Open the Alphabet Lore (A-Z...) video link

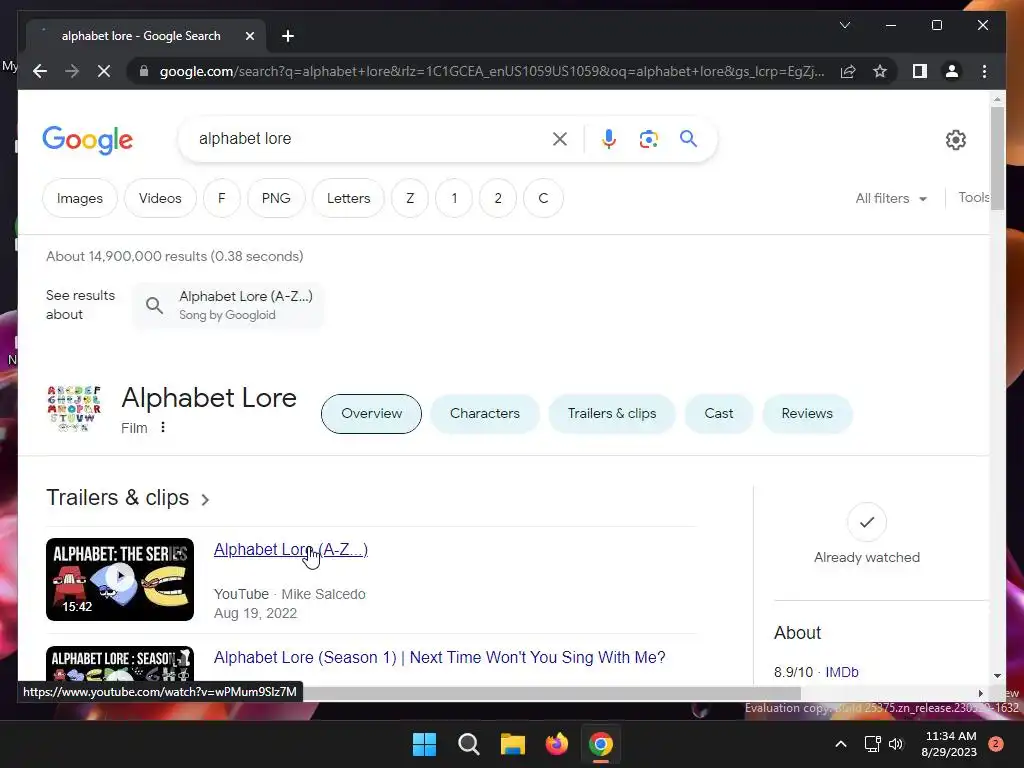(291, 550)
